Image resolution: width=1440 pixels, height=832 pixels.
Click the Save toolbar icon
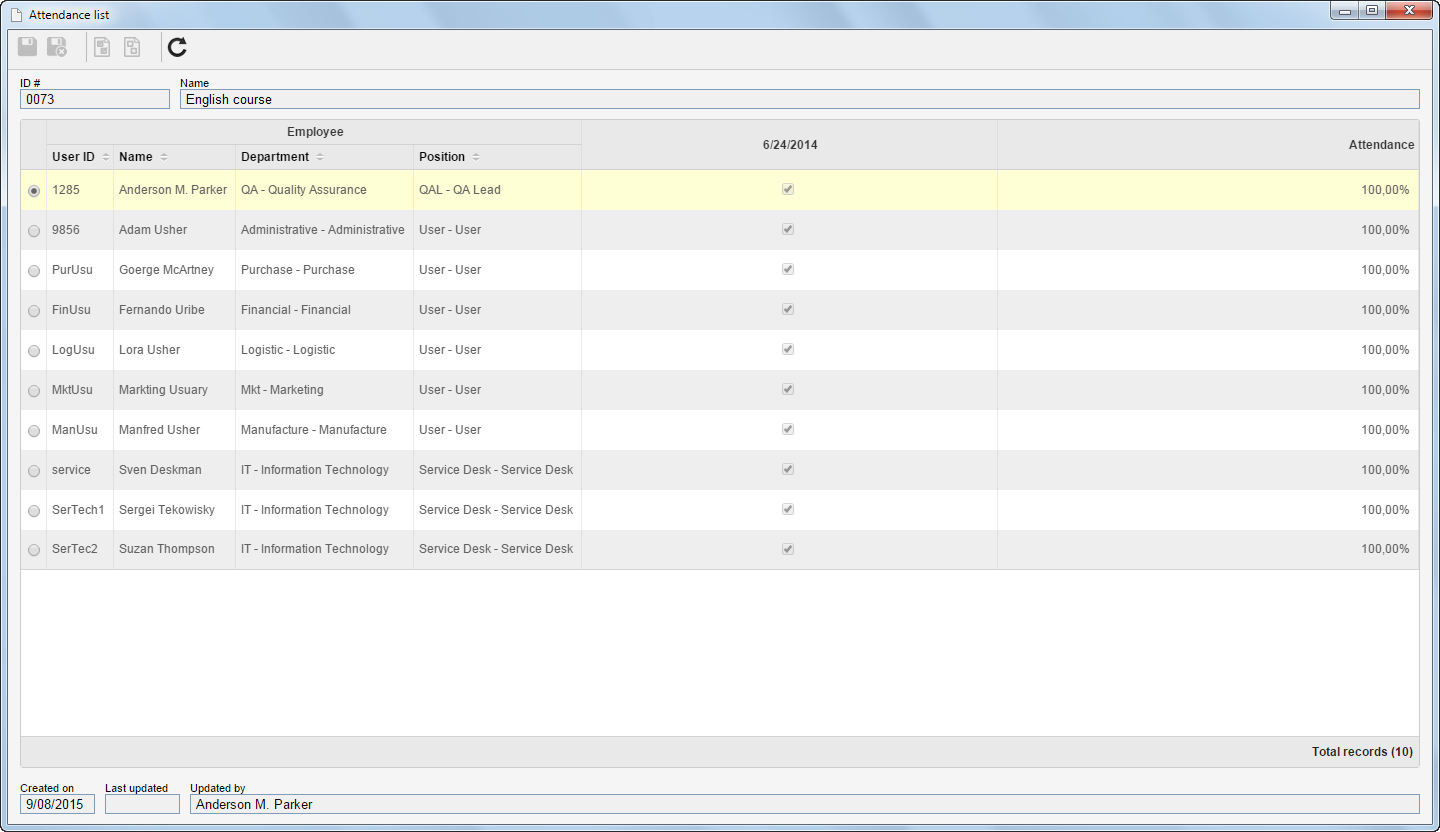(27, 47)
